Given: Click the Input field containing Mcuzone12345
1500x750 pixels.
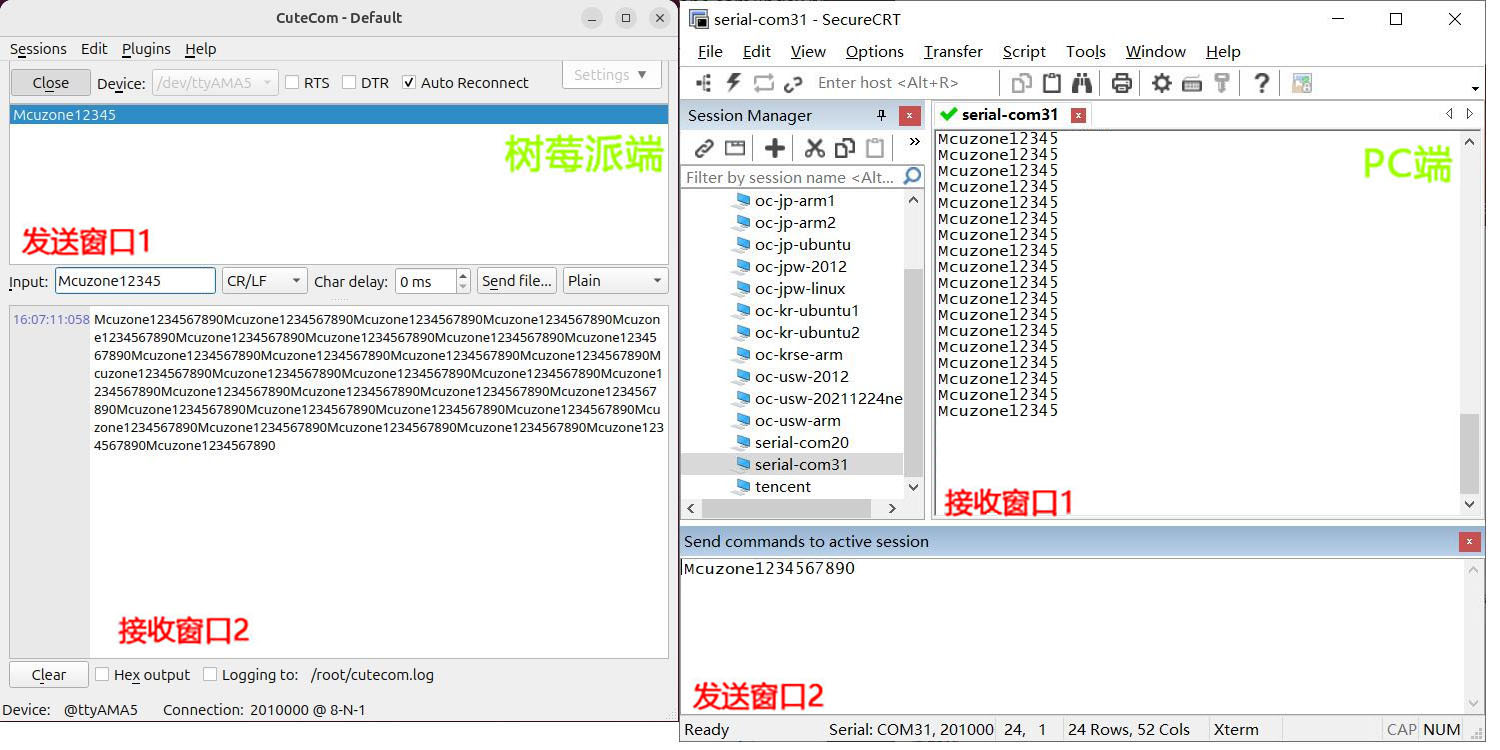Looking at the screenshot, I should click(x=135, y=281).
